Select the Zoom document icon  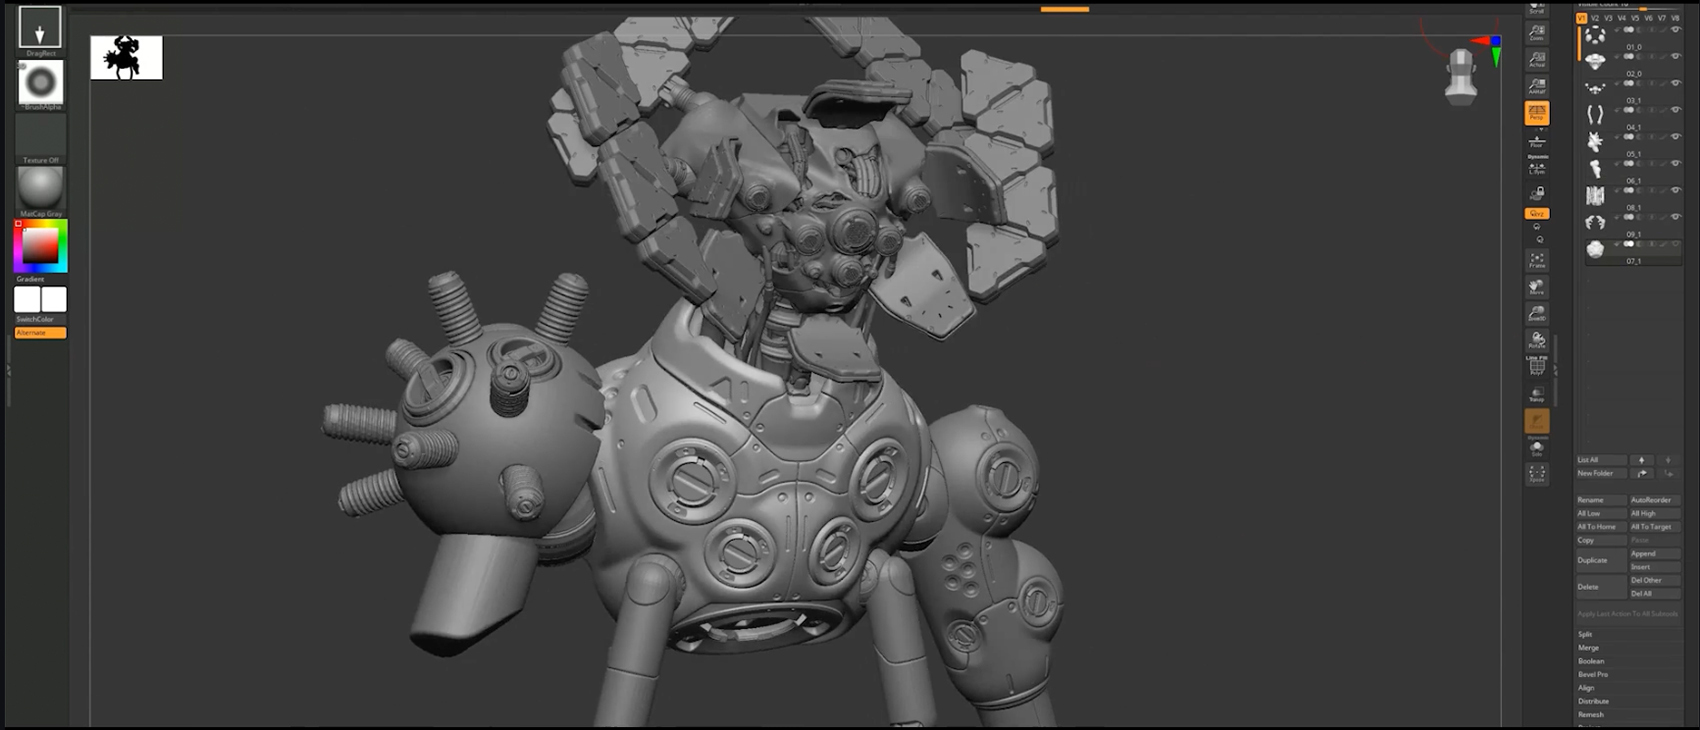(1537, 33)
